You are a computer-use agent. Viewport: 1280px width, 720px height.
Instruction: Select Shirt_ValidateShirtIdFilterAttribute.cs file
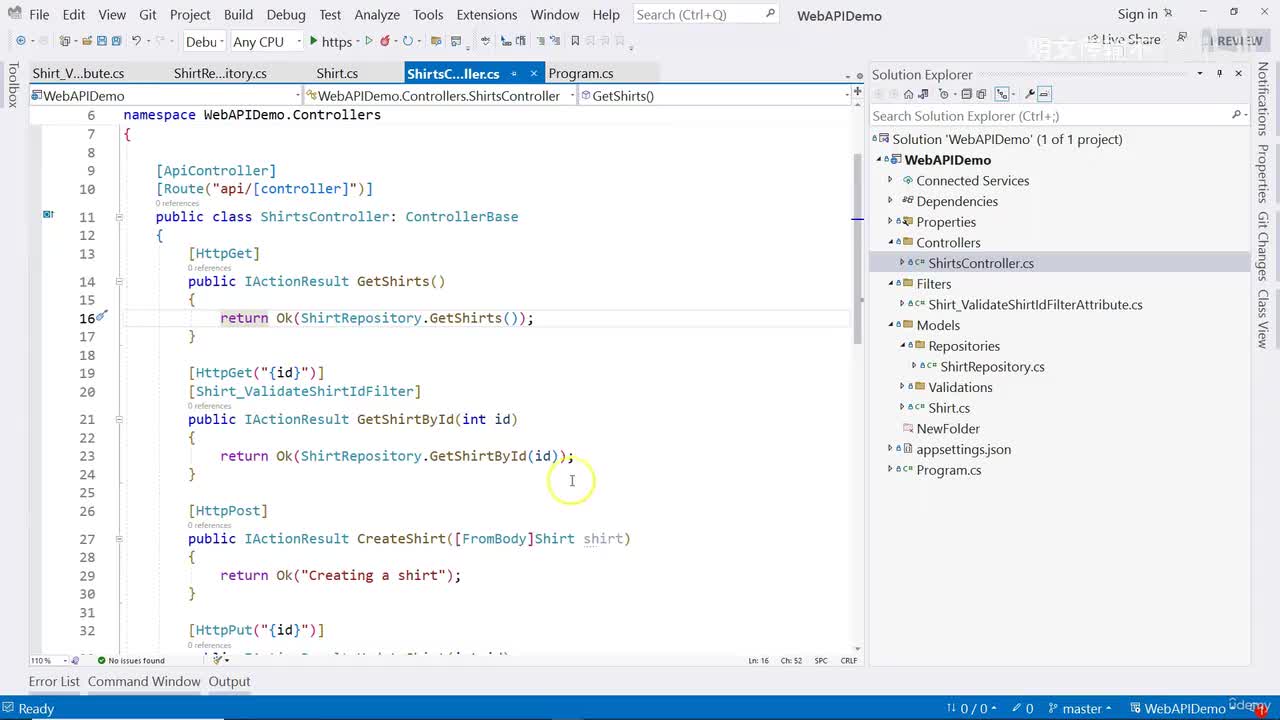[1035, 305]
